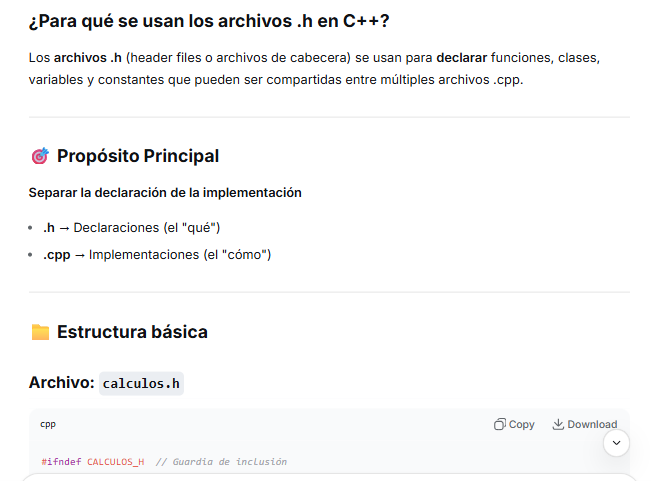Click the Estructura básica heading text
651x481 pixels.
coord(132,332)
